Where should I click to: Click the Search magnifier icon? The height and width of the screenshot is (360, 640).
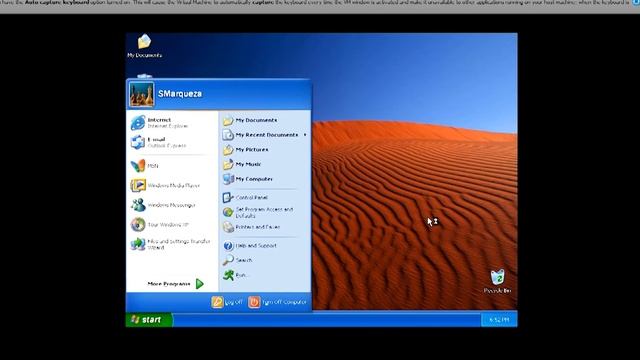[x=228, y=260]
